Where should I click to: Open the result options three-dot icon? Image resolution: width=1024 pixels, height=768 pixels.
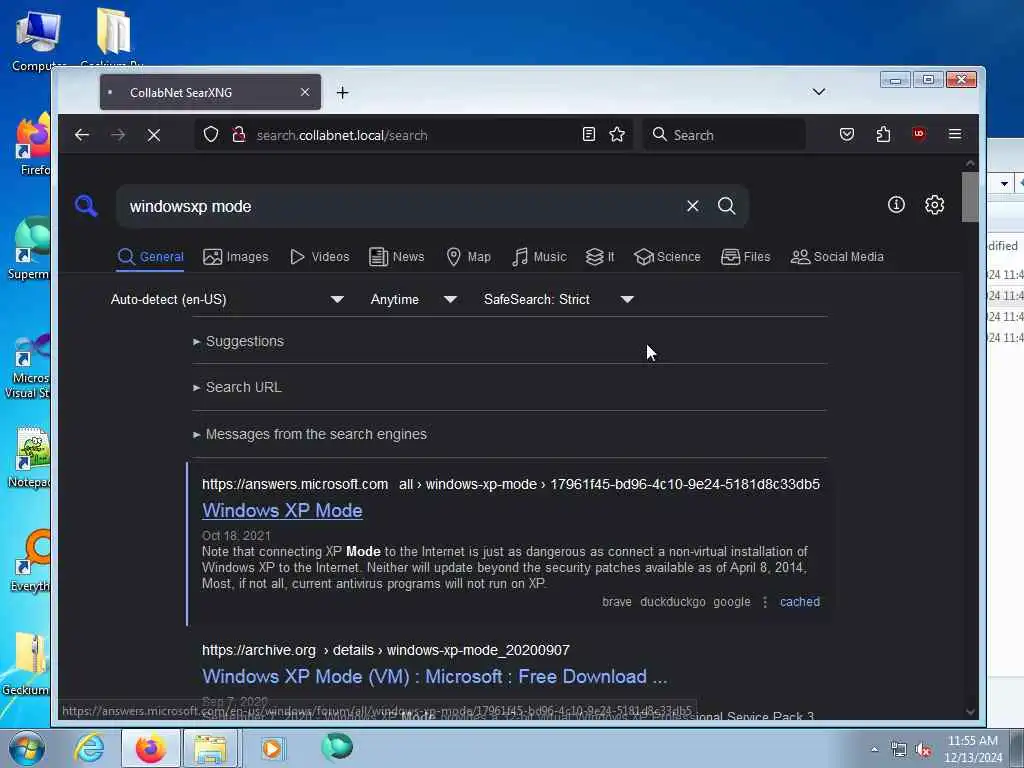(x=765, y=602)
